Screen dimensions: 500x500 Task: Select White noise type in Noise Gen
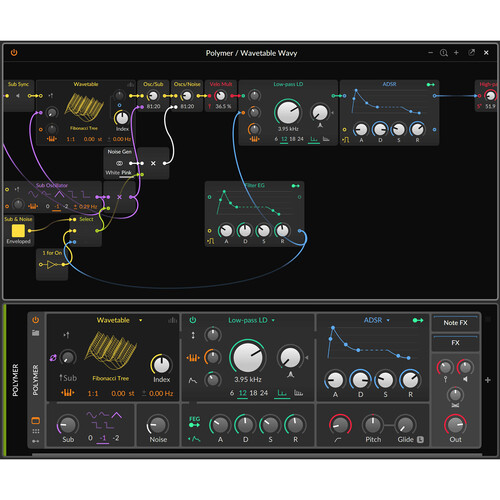click(112, 173)
